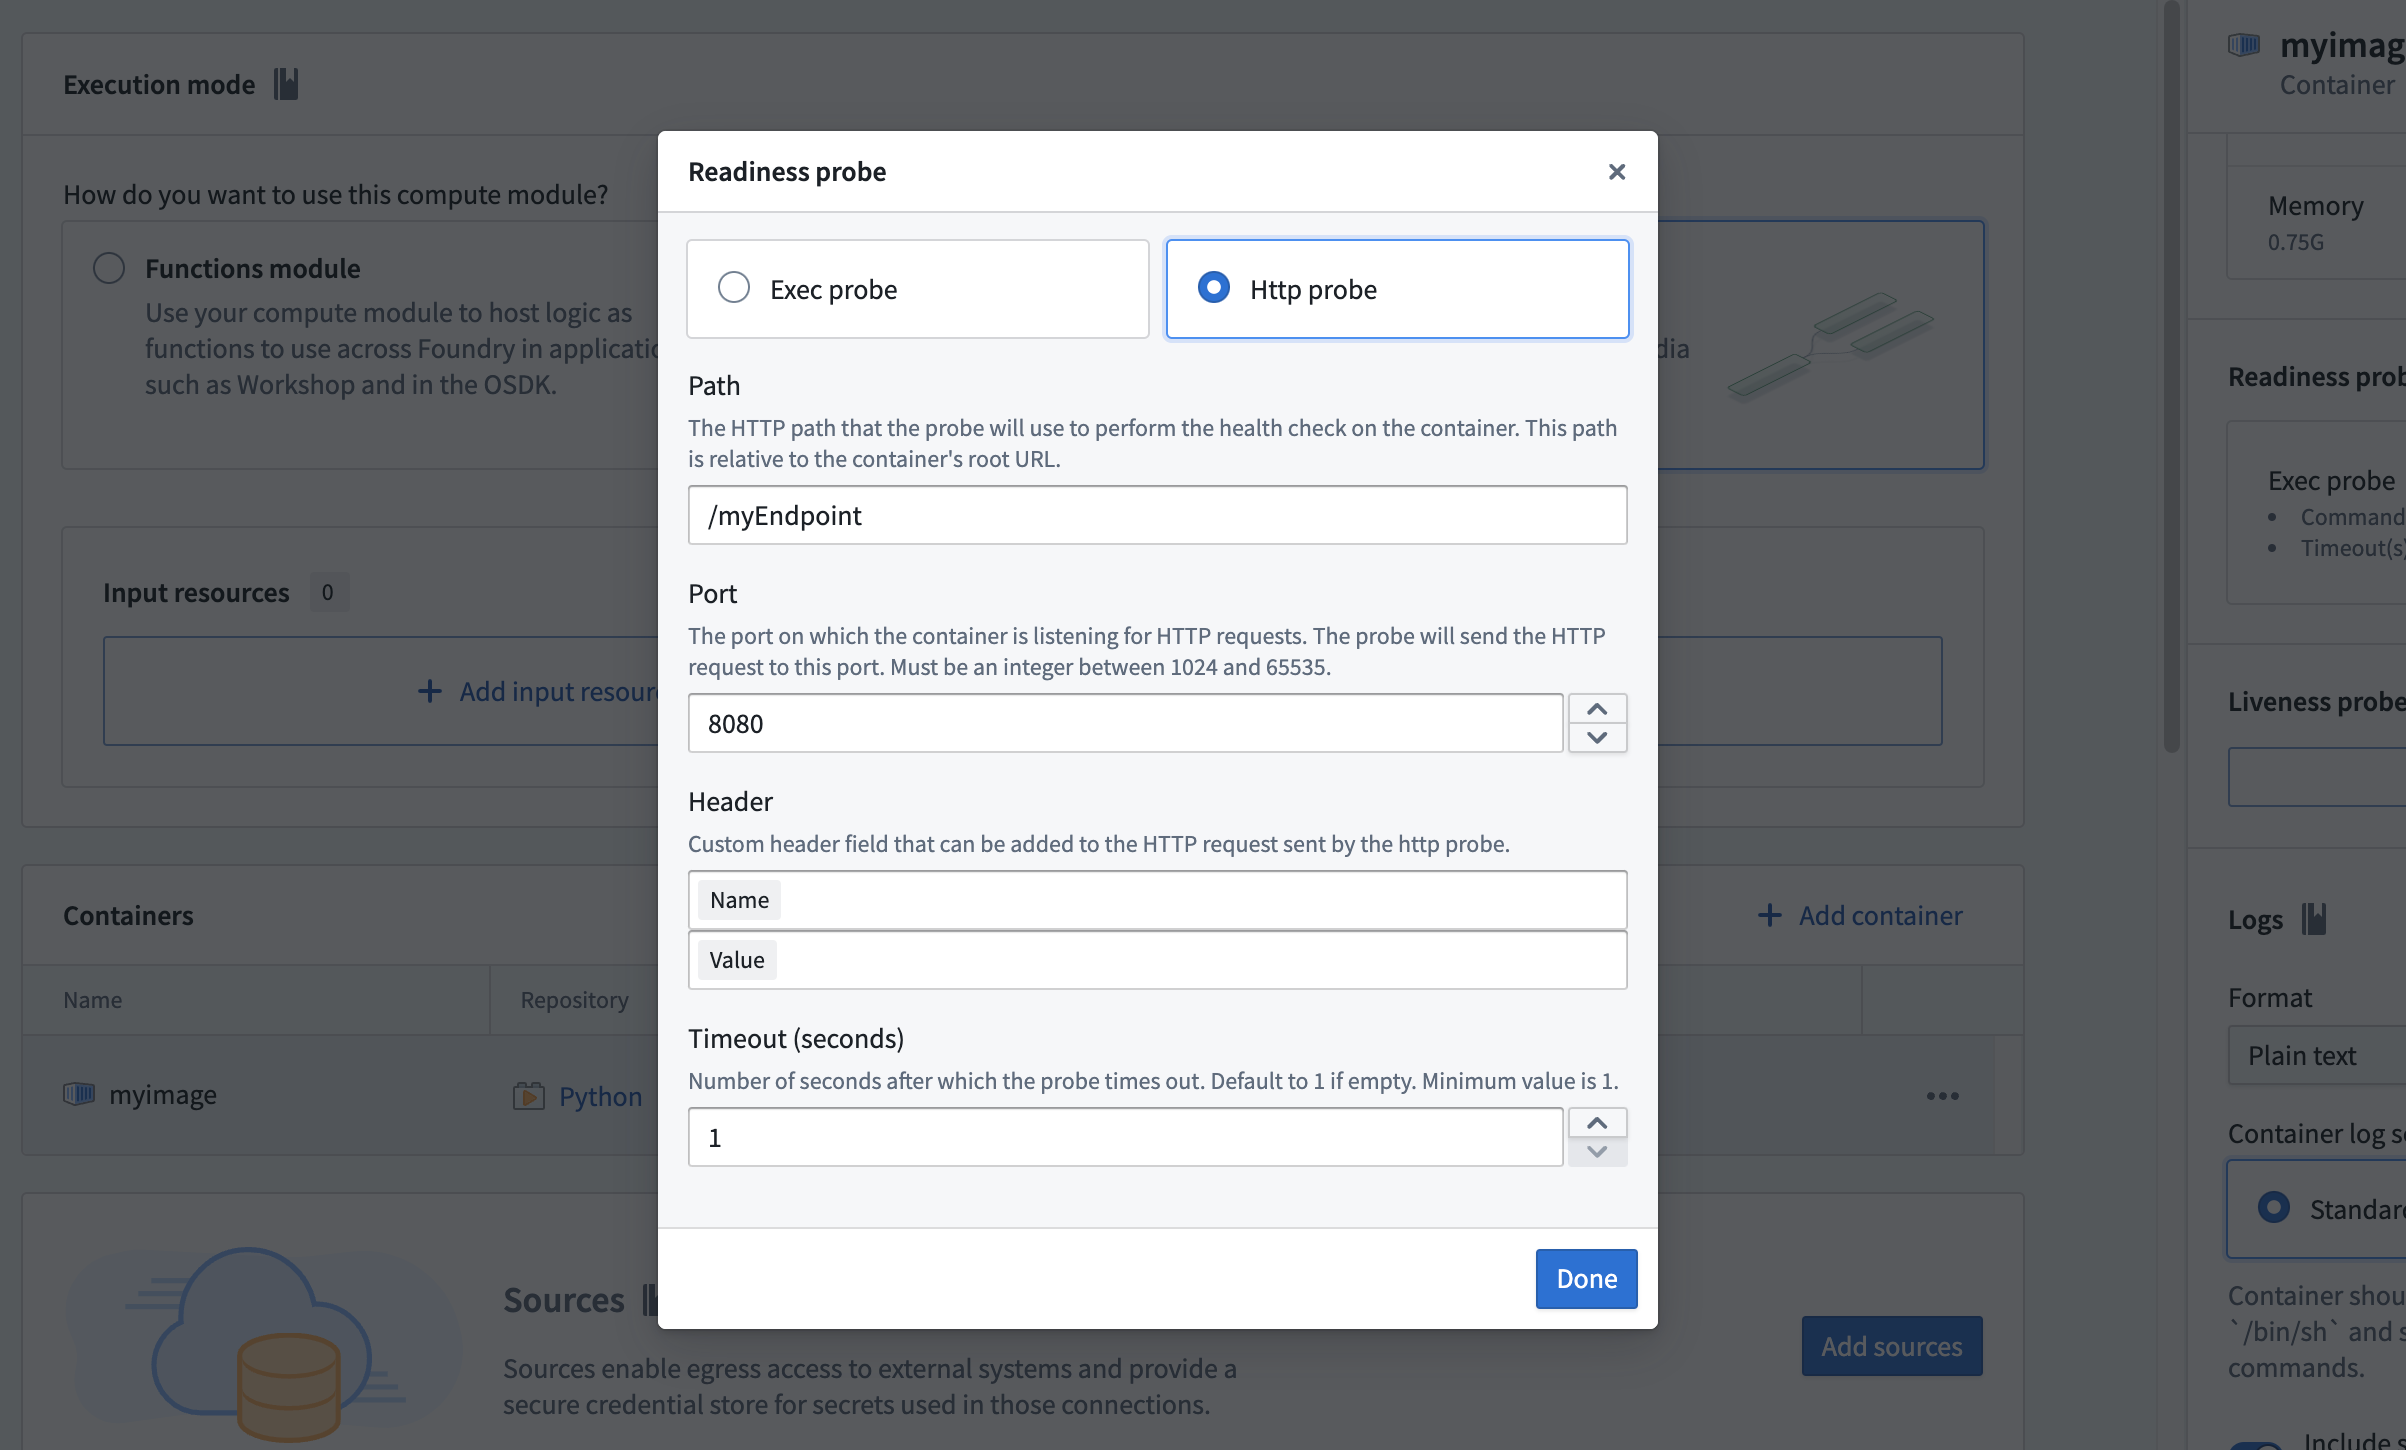Click the /myEndpoint path input field
This screenshot has width=2406, height=1450.
click(x=1157, y=514)
